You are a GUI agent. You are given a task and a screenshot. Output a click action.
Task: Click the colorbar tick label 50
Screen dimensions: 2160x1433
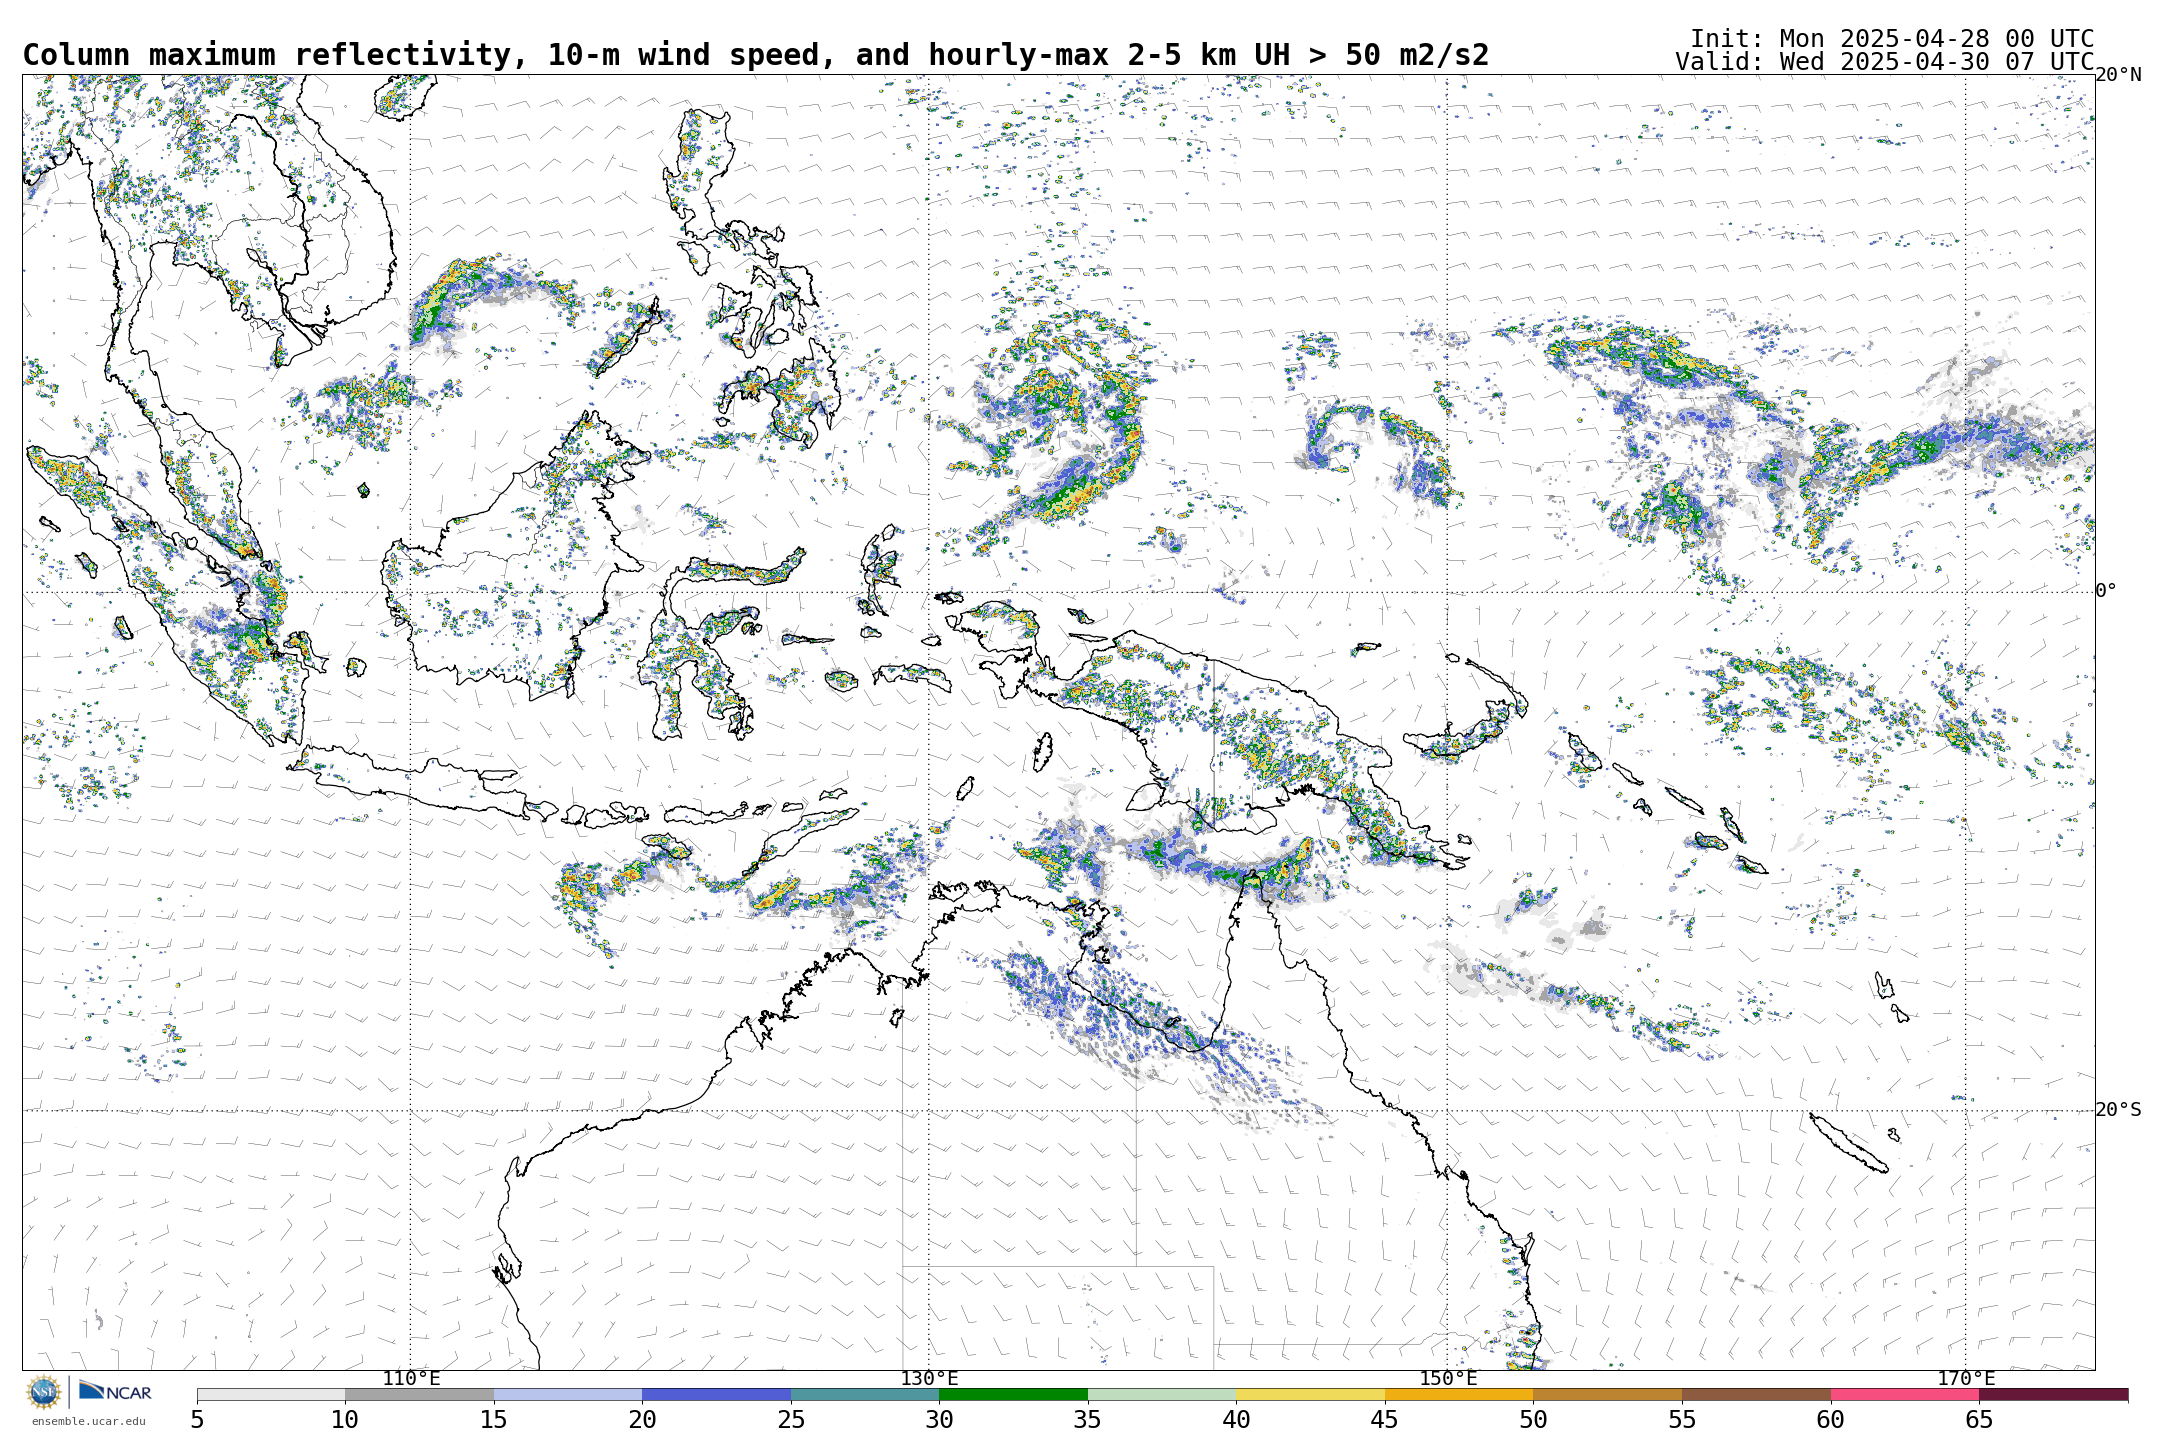(1533, 1419)
